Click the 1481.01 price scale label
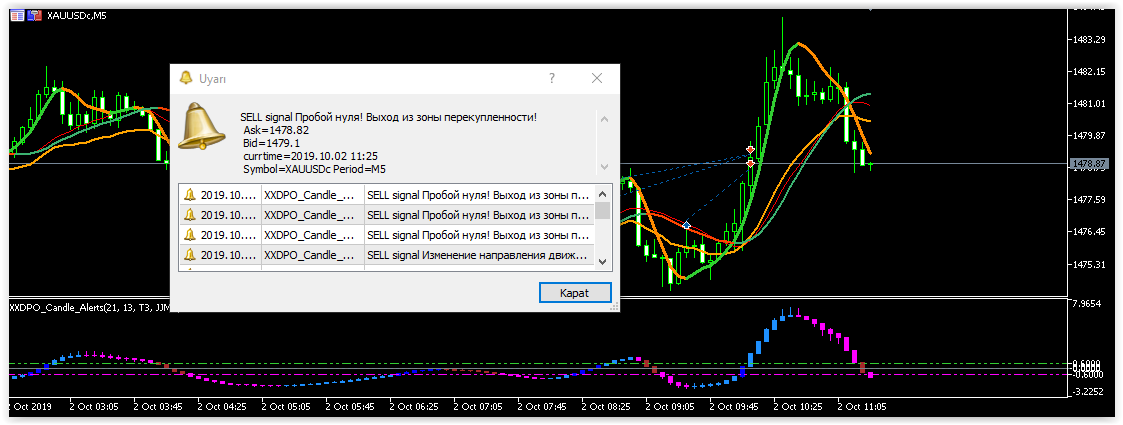This screenshot has height=425, width=1123. tap(1089, 103)
